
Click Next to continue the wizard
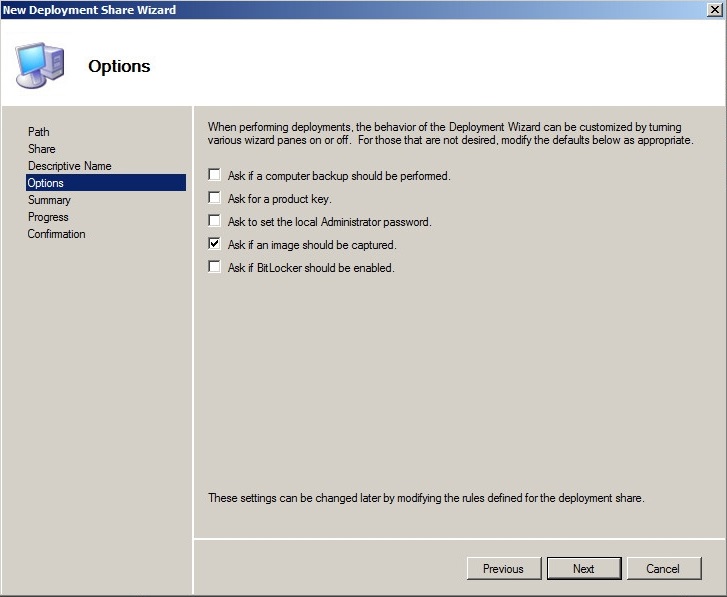[584, 568]
